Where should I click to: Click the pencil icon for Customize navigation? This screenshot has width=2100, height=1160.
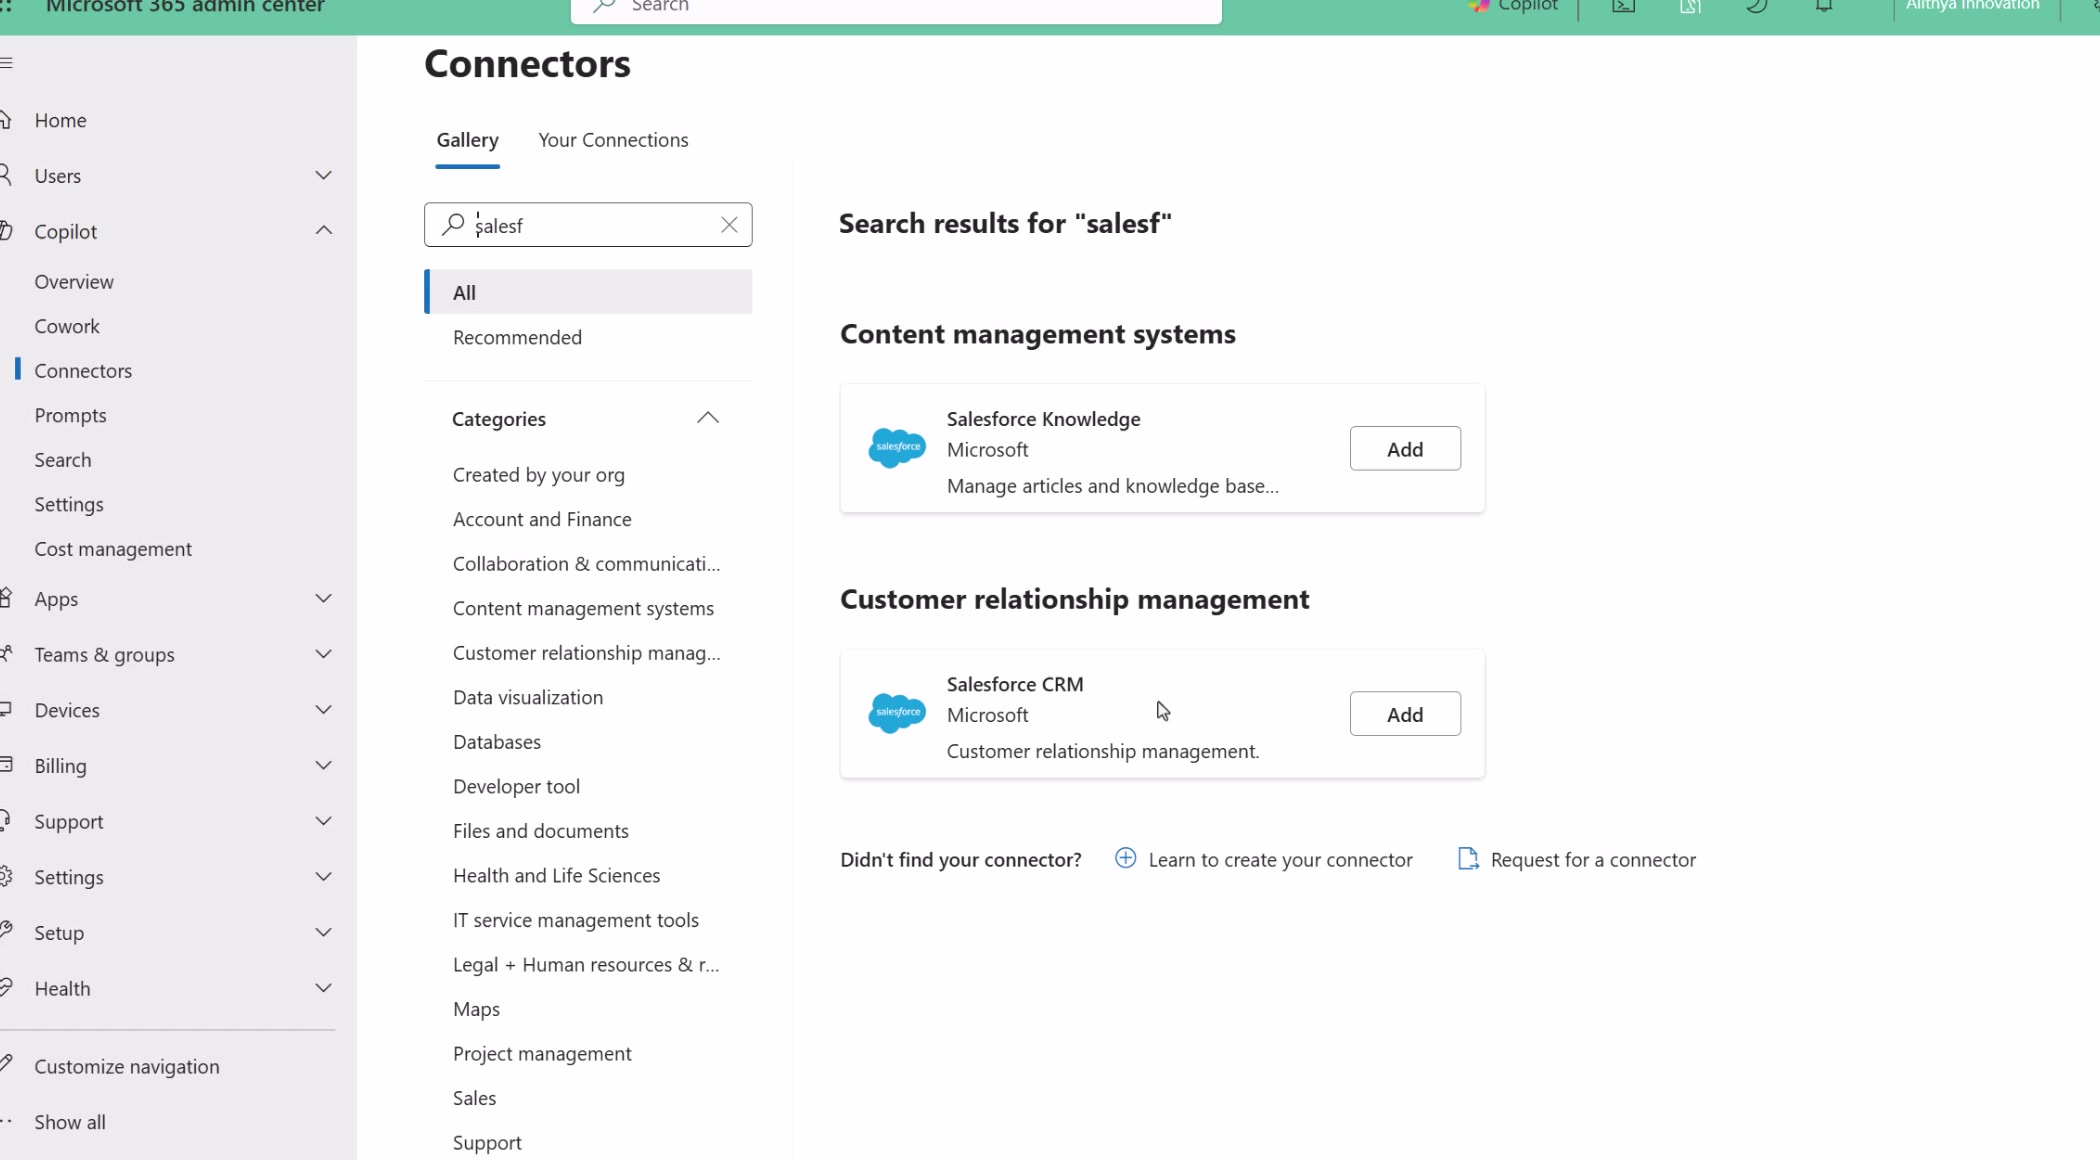pos(6,1065)
